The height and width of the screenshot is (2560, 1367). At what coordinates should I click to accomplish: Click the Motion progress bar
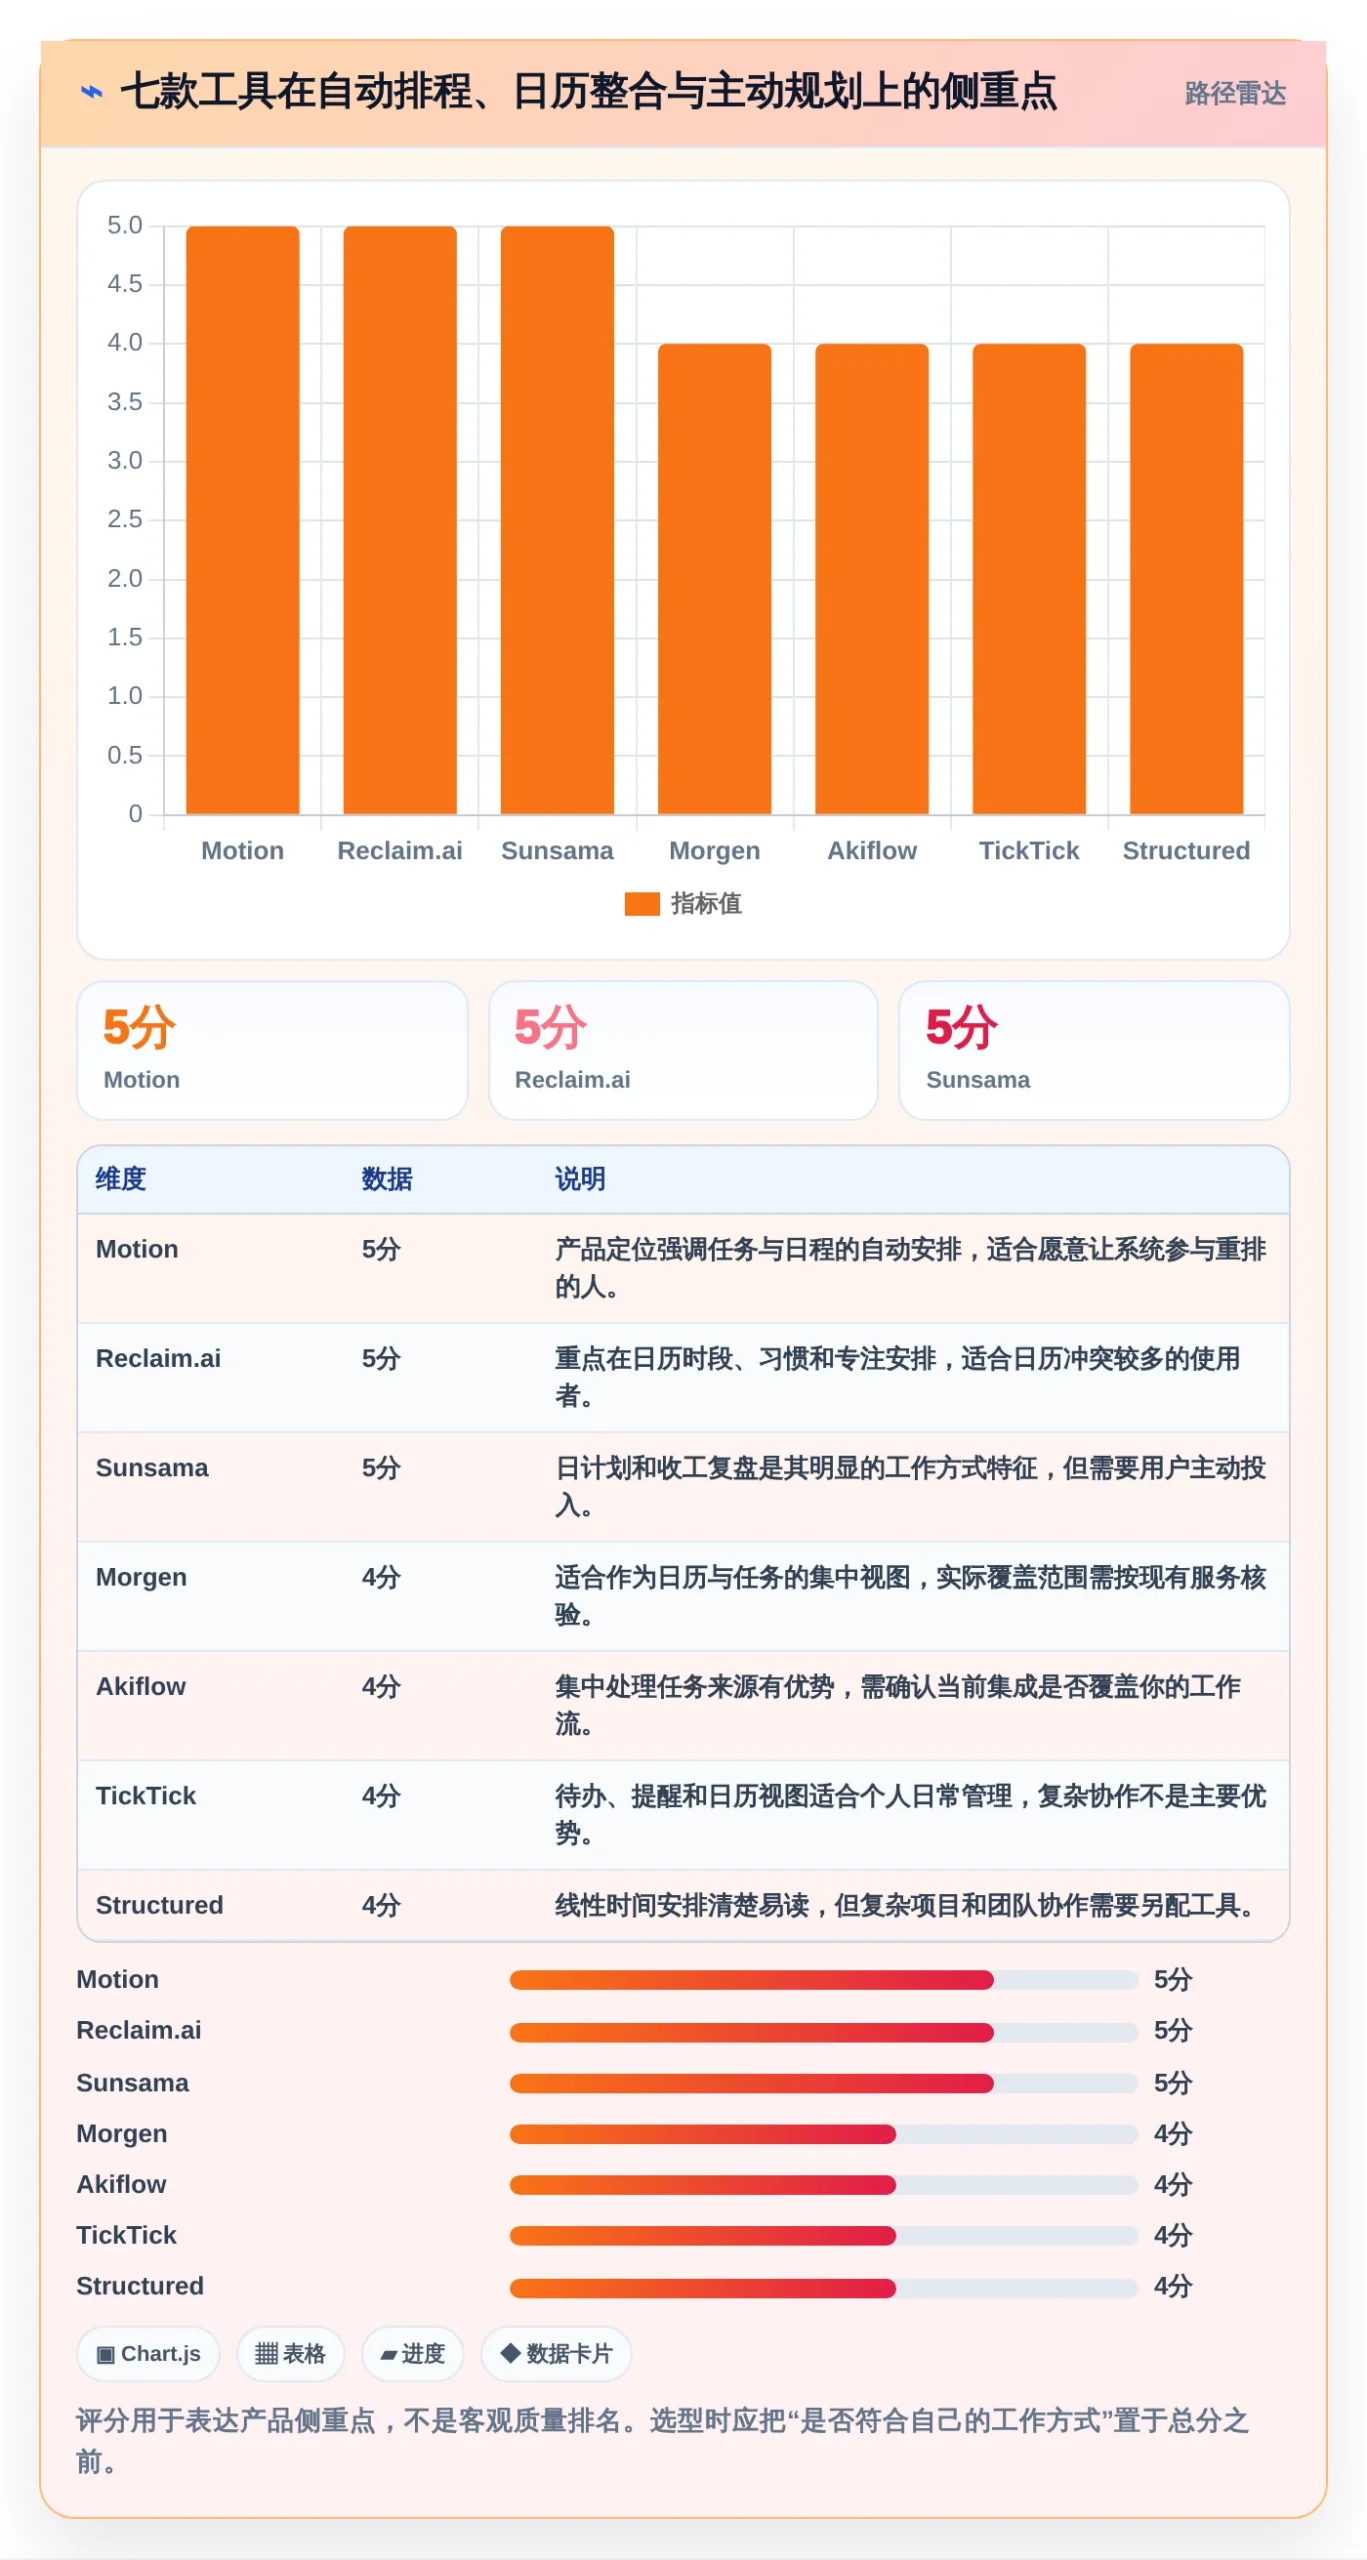point(823,1980)
